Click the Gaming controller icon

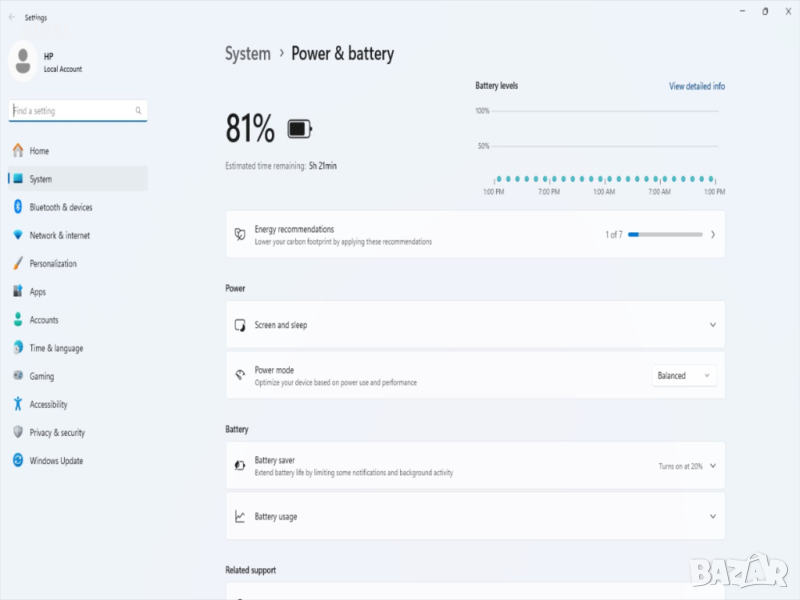[x=18, y=376]
